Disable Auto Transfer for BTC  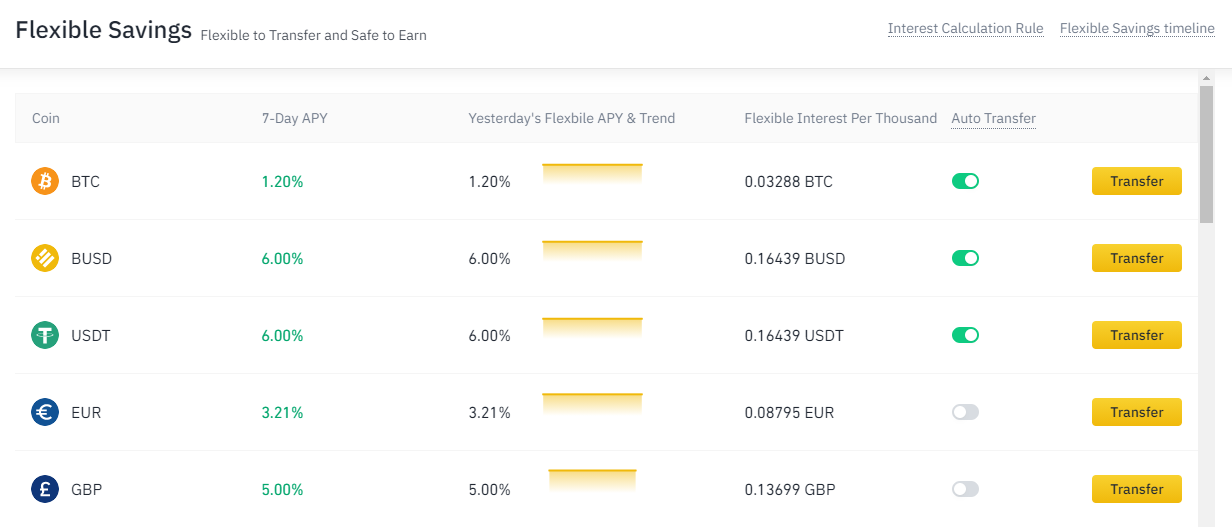(x=965, y=181)
